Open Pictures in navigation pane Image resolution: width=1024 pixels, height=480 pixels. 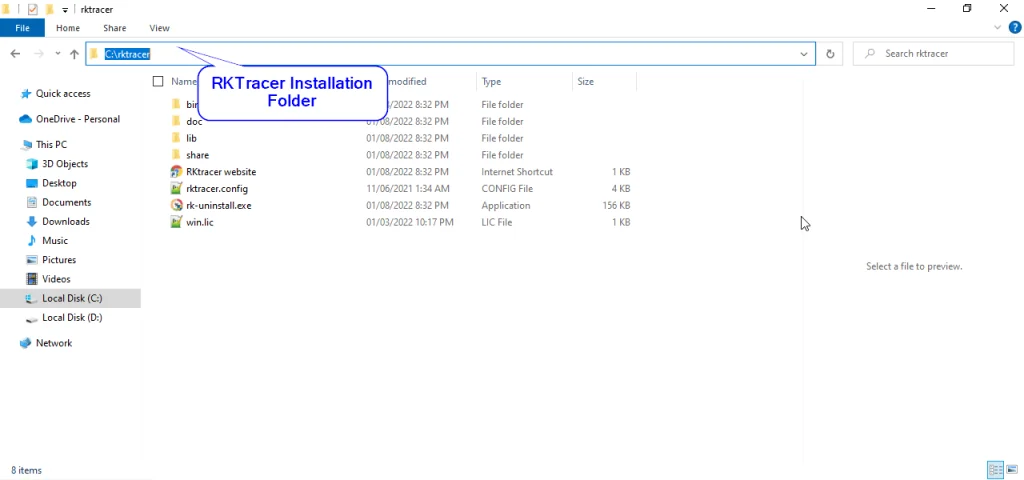59,260
